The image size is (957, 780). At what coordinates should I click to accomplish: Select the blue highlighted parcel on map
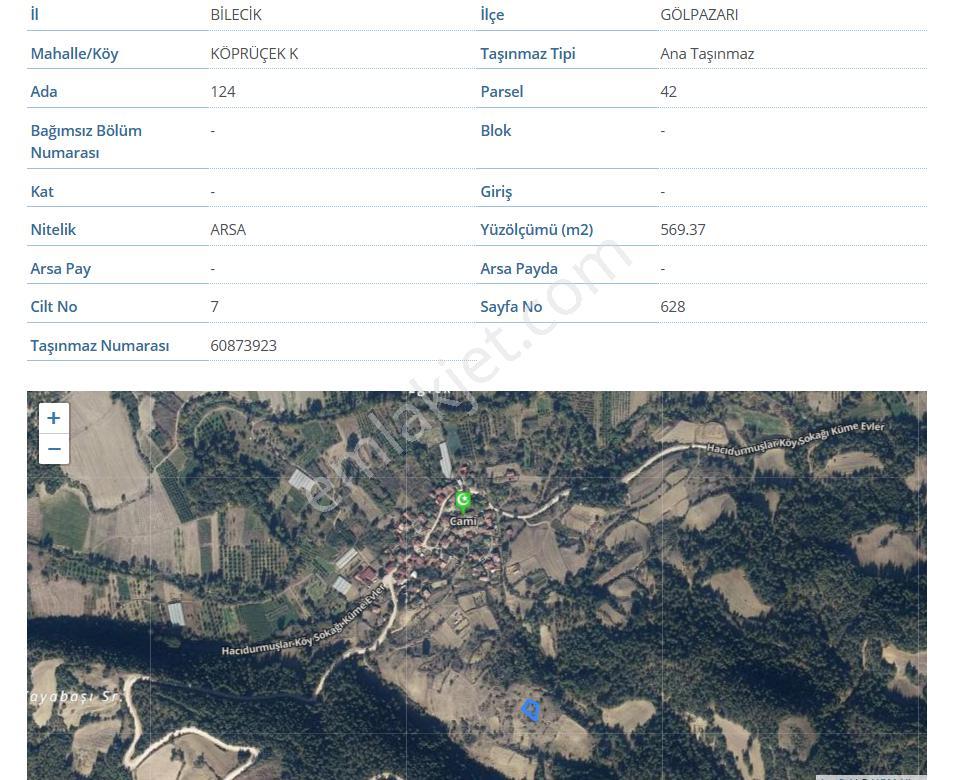coord(531,710)
